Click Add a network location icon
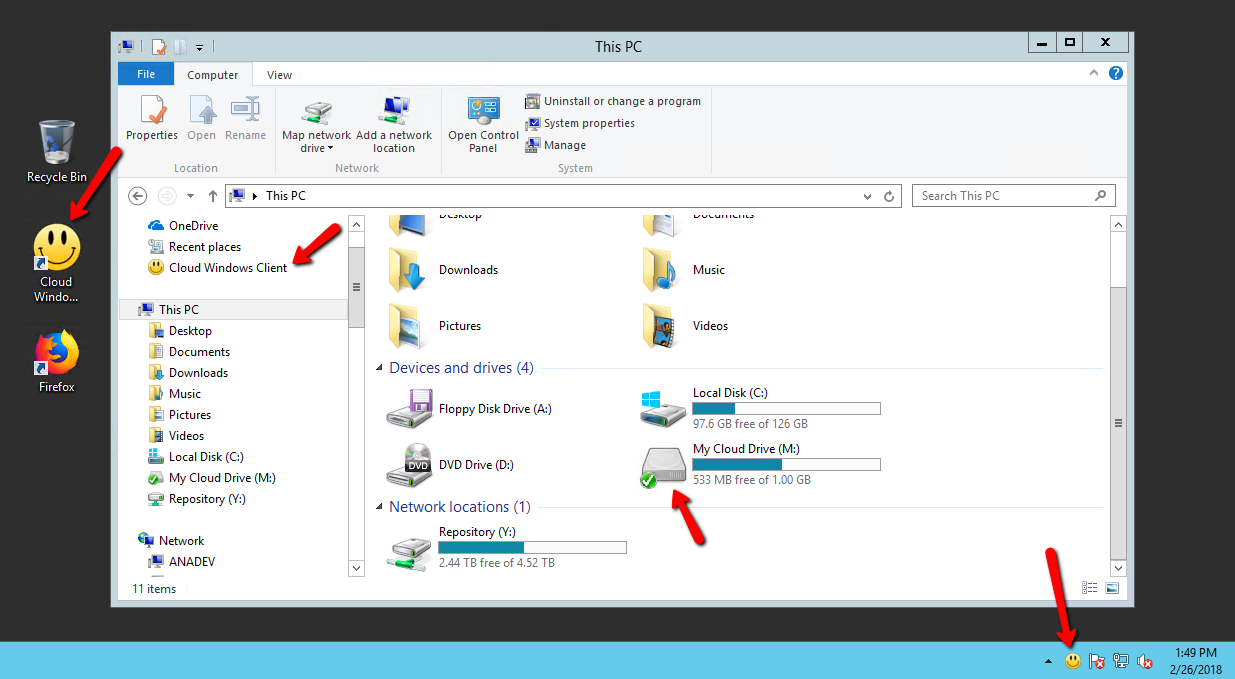The width and height of the screenshot is (1235, 679). click(x=394, y=112)
